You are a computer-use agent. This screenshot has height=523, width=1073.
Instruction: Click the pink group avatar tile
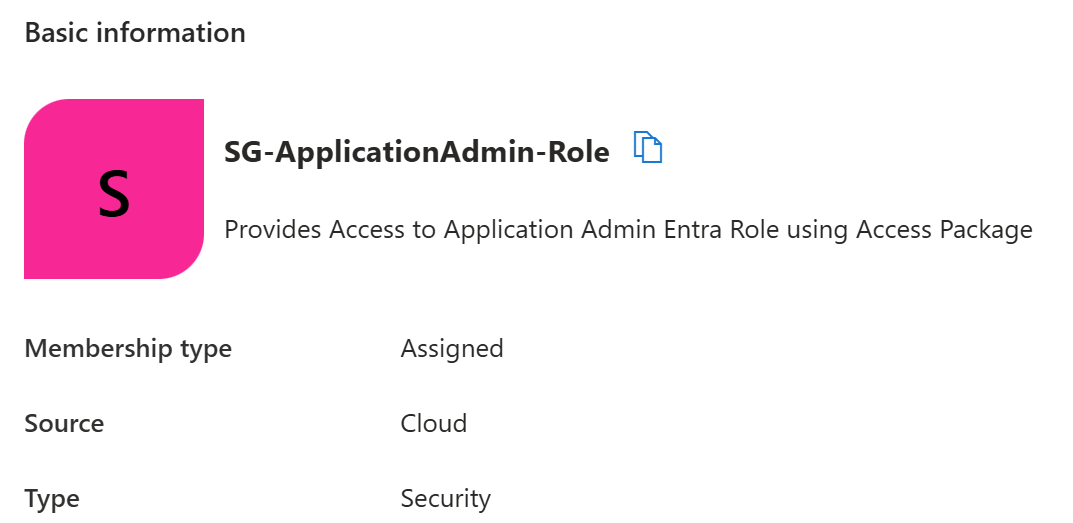[114, 189]
